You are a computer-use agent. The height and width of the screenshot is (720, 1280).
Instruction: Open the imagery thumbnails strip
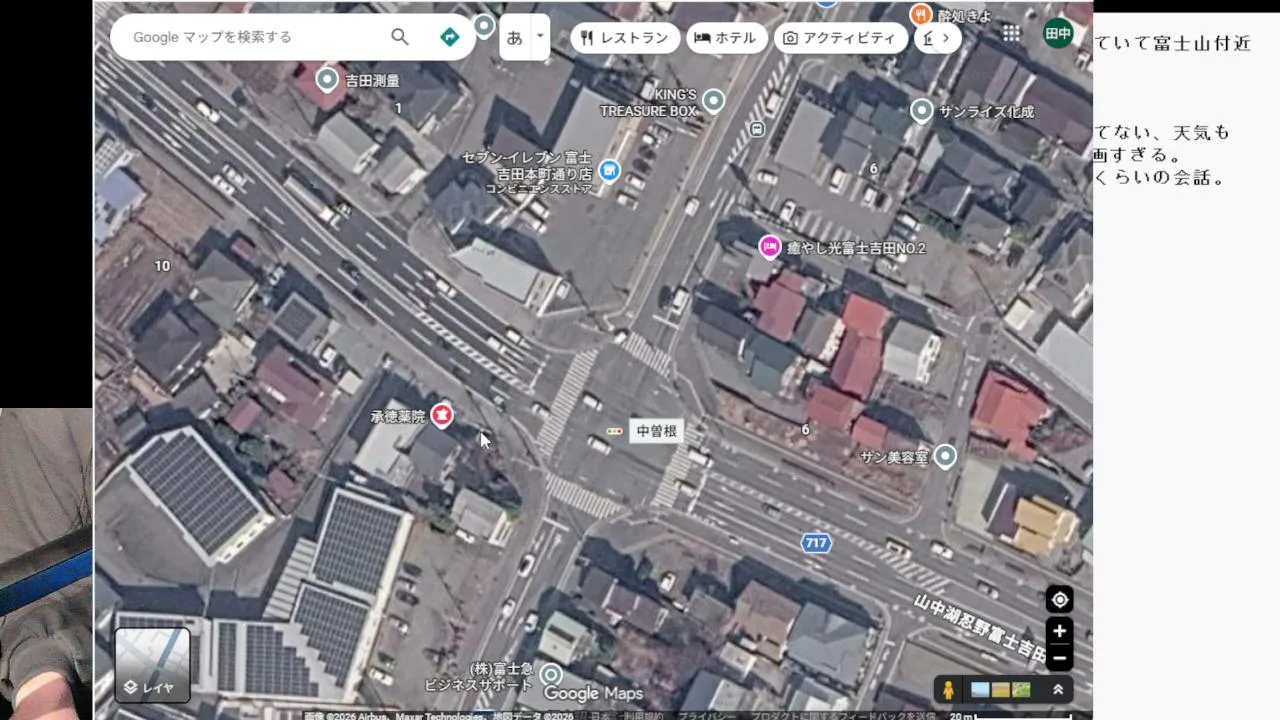coord(1000,690)
